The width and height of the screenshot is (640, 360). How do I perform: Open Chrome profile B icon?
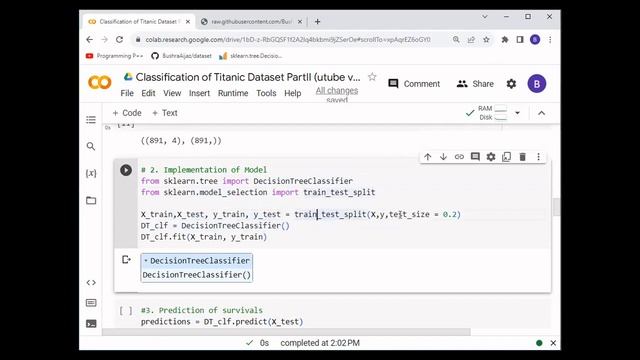coord(535,40)
